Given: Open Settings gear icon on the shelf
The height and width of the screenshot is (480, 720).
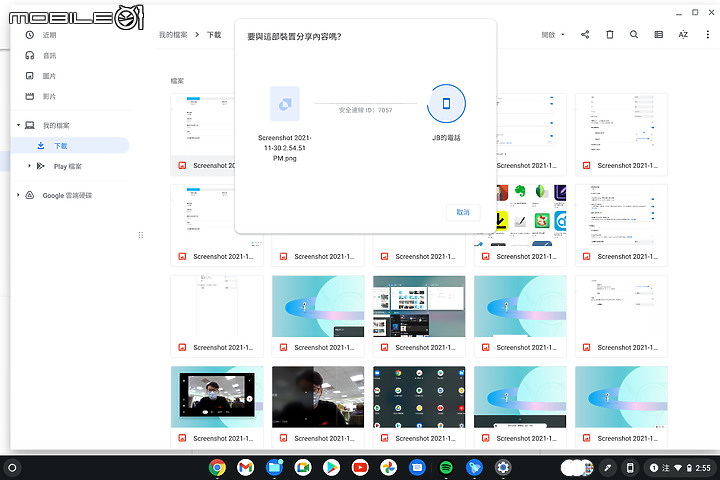Looking at the screenshot, I should pos(503,468).
